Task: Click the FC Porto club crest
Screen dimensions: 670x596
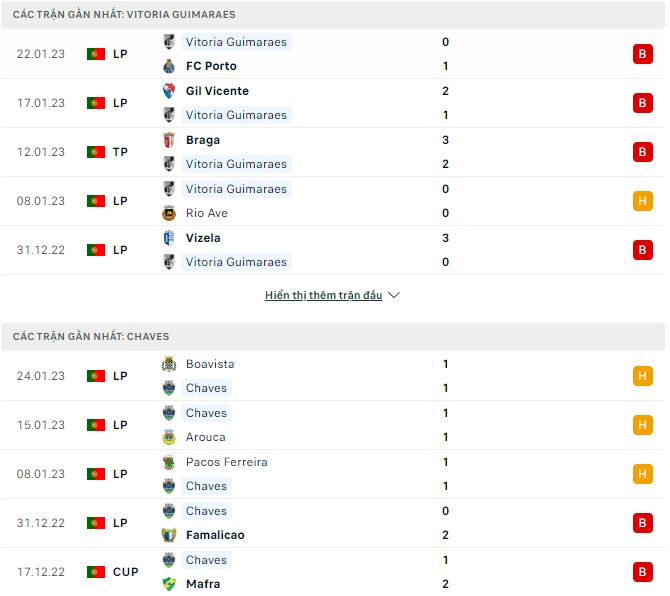Action: pyautogui.click(x=169, y=66)
